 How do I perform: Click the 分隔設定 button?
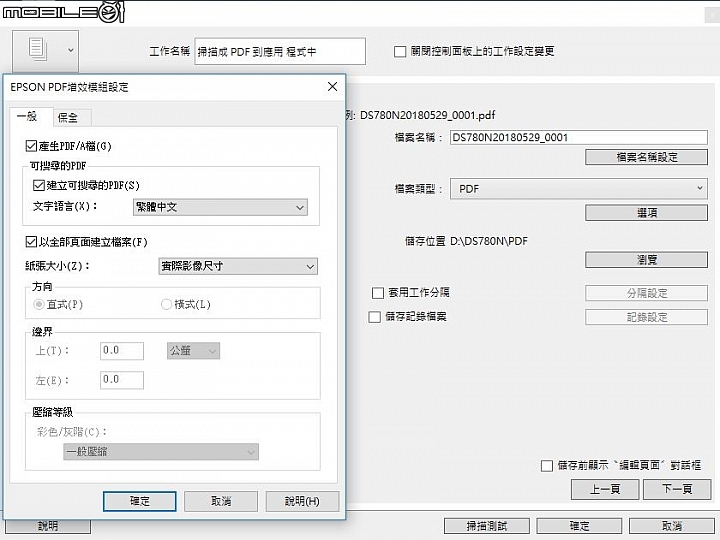coord(647,293)
